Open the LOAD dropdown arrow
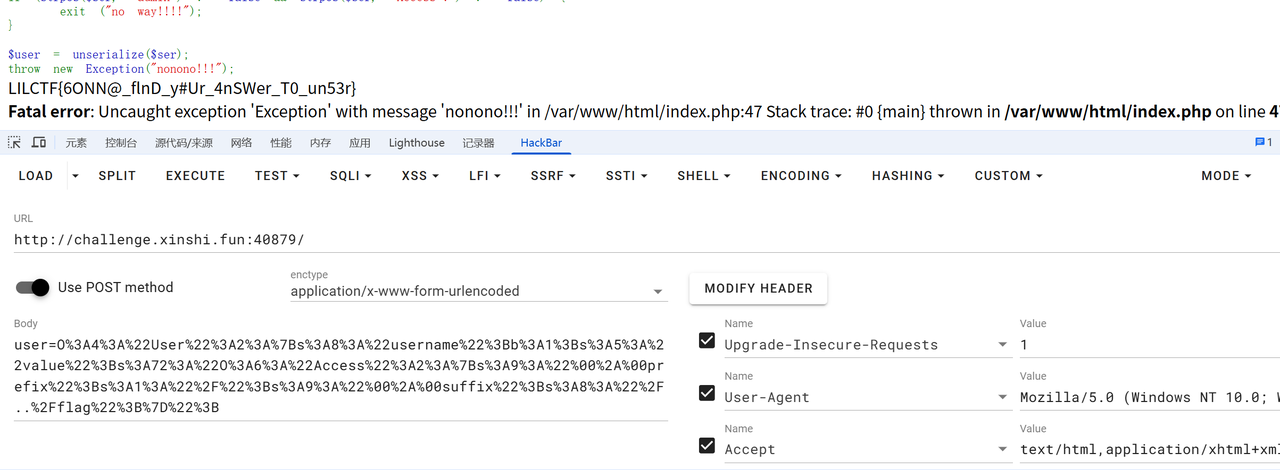Image resolution: width=1280 pixels, height=470 pixels. 75,176
